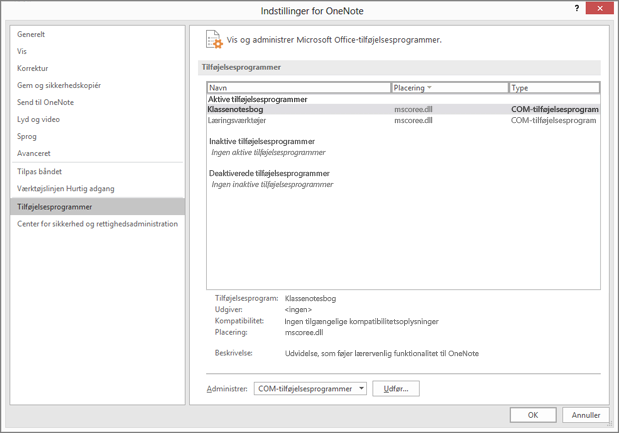
Task: Click the Inaktive tilføjelsesprogrammer group heading
Action: click(262, 141)
